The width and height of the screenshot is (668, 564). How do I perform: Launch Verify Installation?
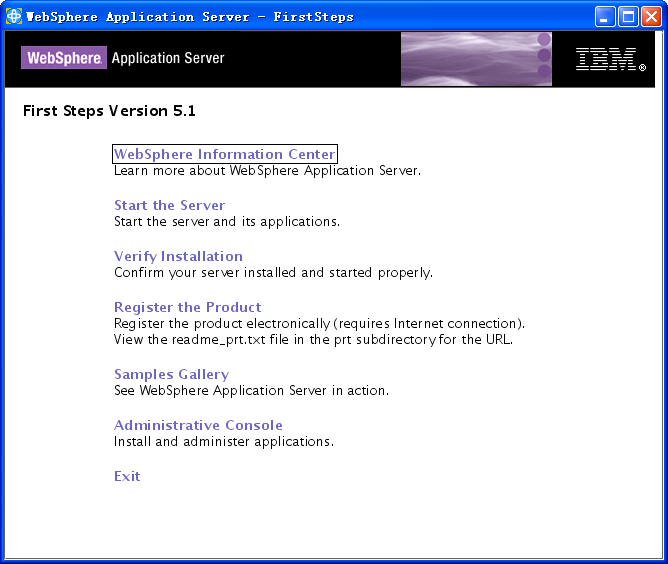point(178,256)
